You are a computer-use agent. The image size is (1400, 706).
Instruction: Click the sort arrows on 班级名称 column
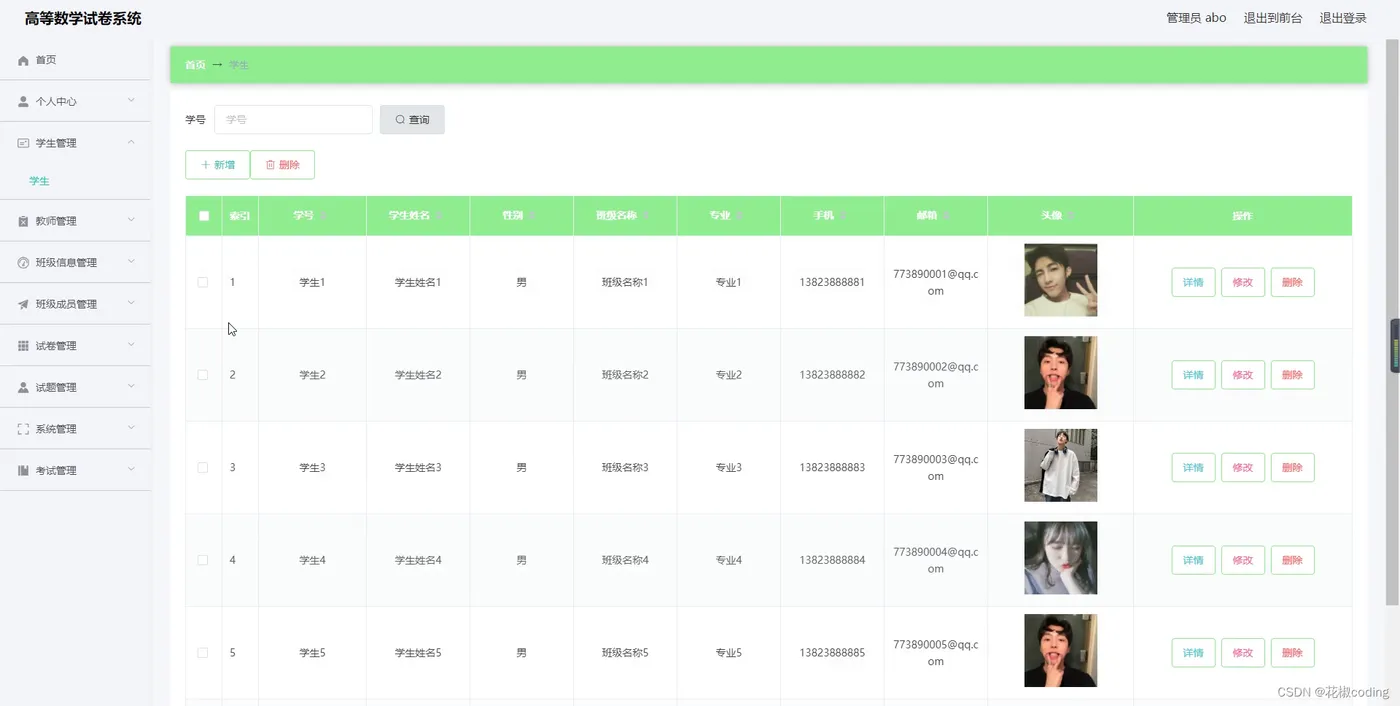647,216
